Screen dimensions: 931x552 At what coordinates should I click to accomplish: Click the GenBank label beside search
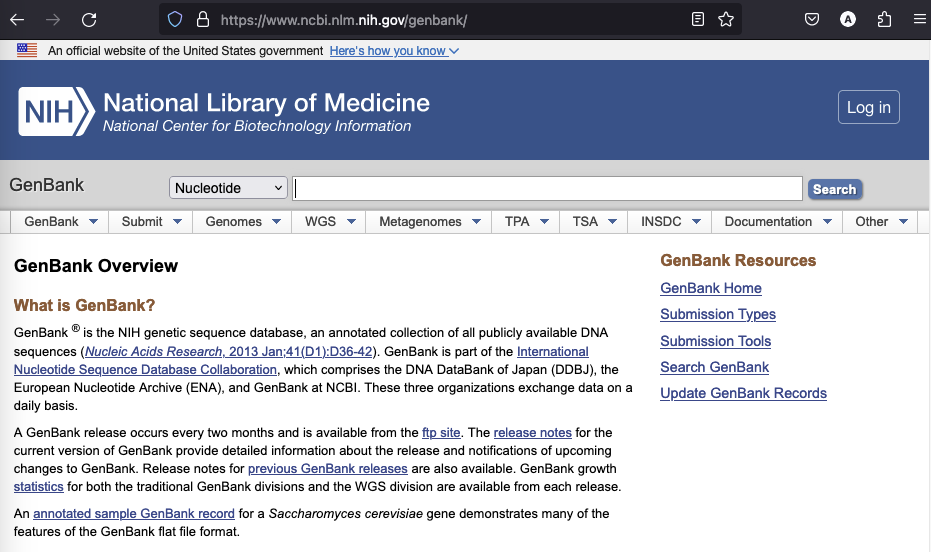click(47, 185)
